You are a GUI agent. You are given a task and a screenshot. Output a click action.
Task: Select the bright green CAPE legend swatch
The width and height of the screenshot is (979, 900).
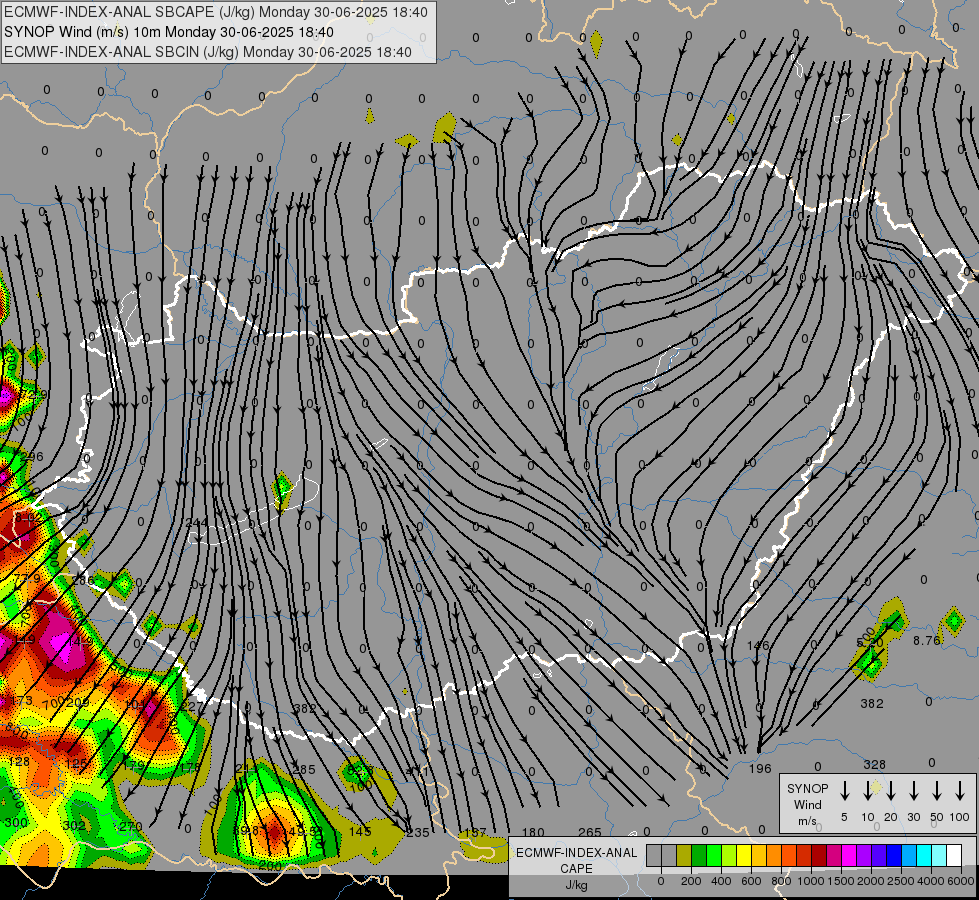[x=714, y=856]
